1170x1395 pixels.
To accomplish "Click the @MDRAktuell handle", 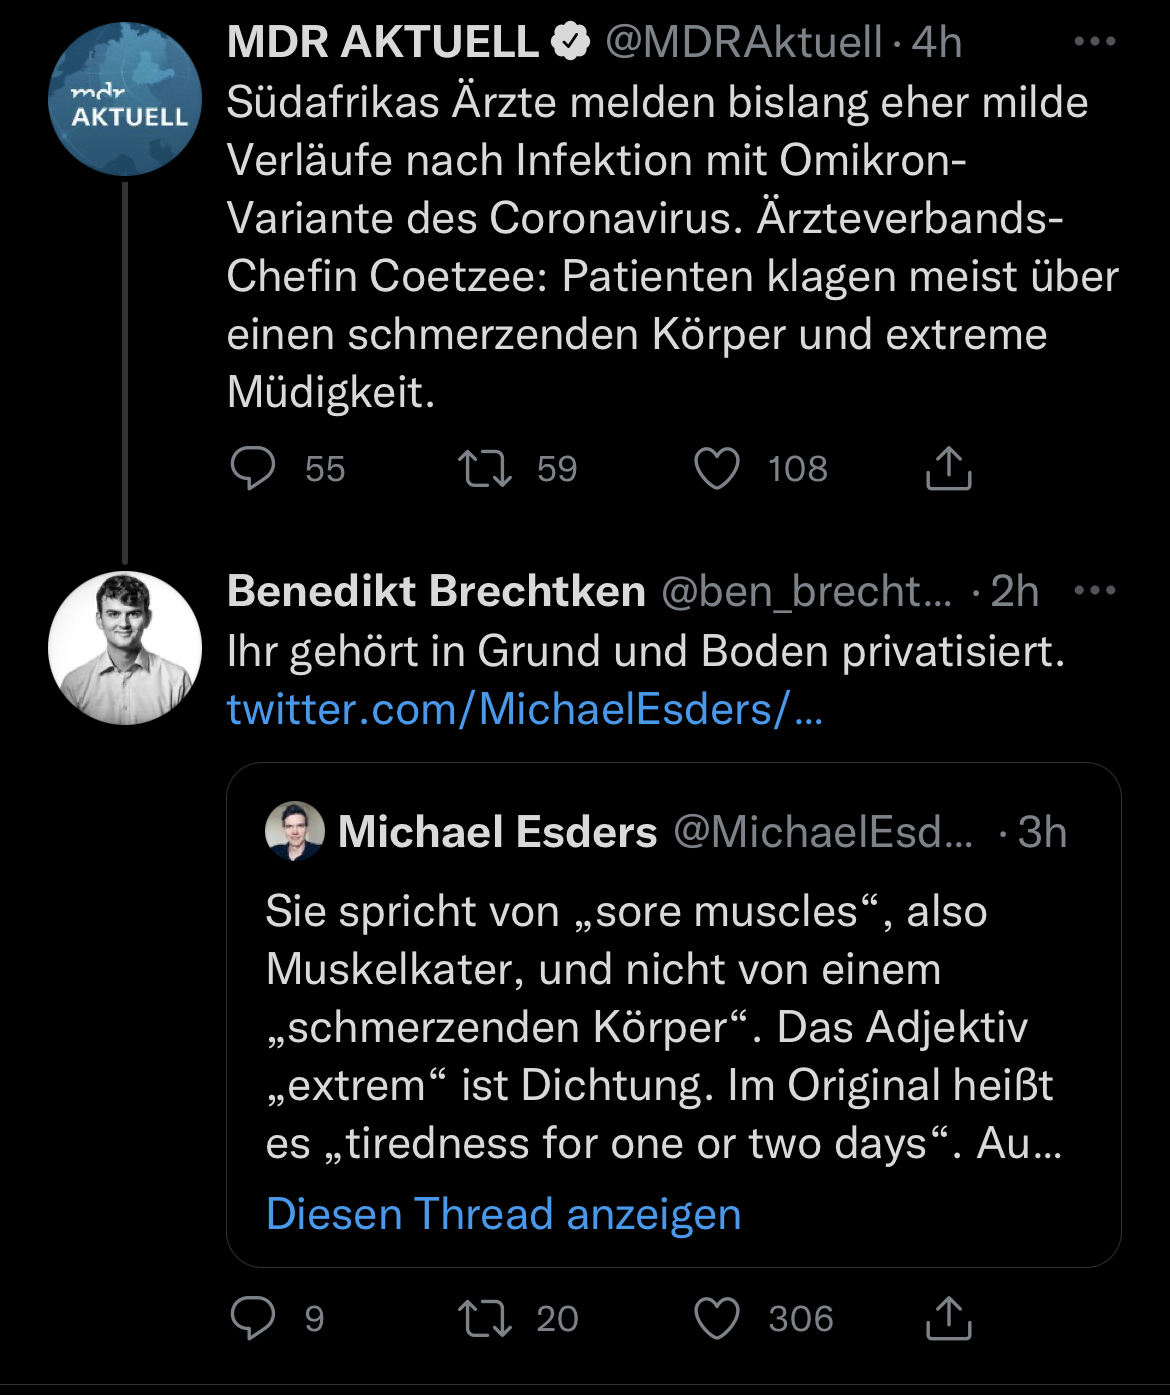I will click(743, 42).
